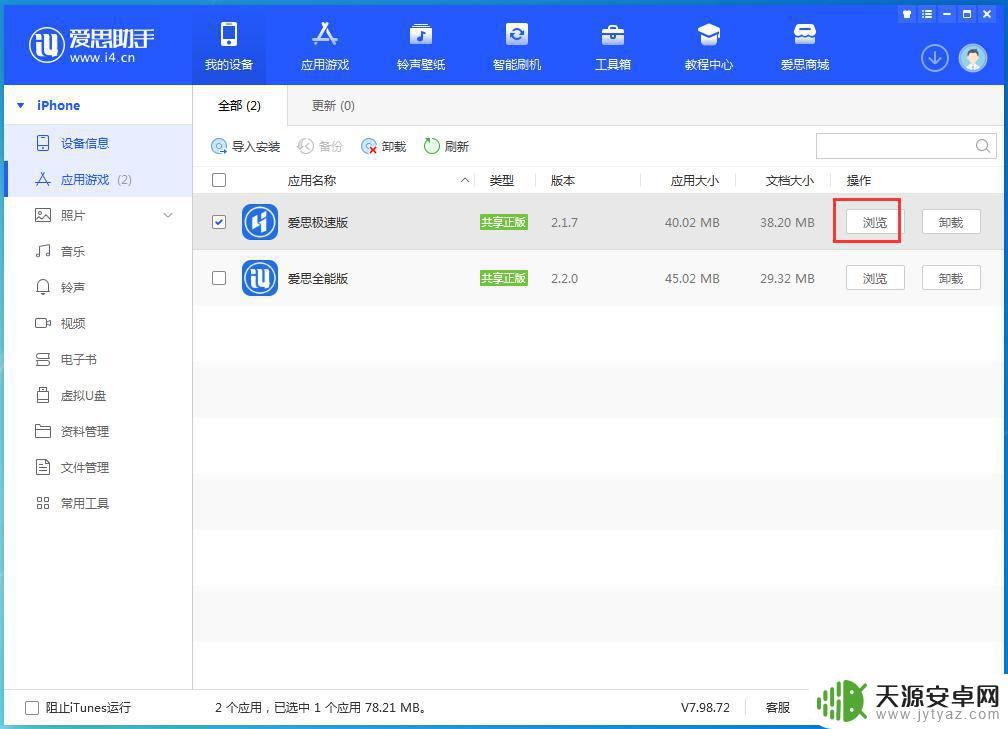
Task: Sort by 应用大小 column header
Action: pyautogui.click(x=694, y=181)
